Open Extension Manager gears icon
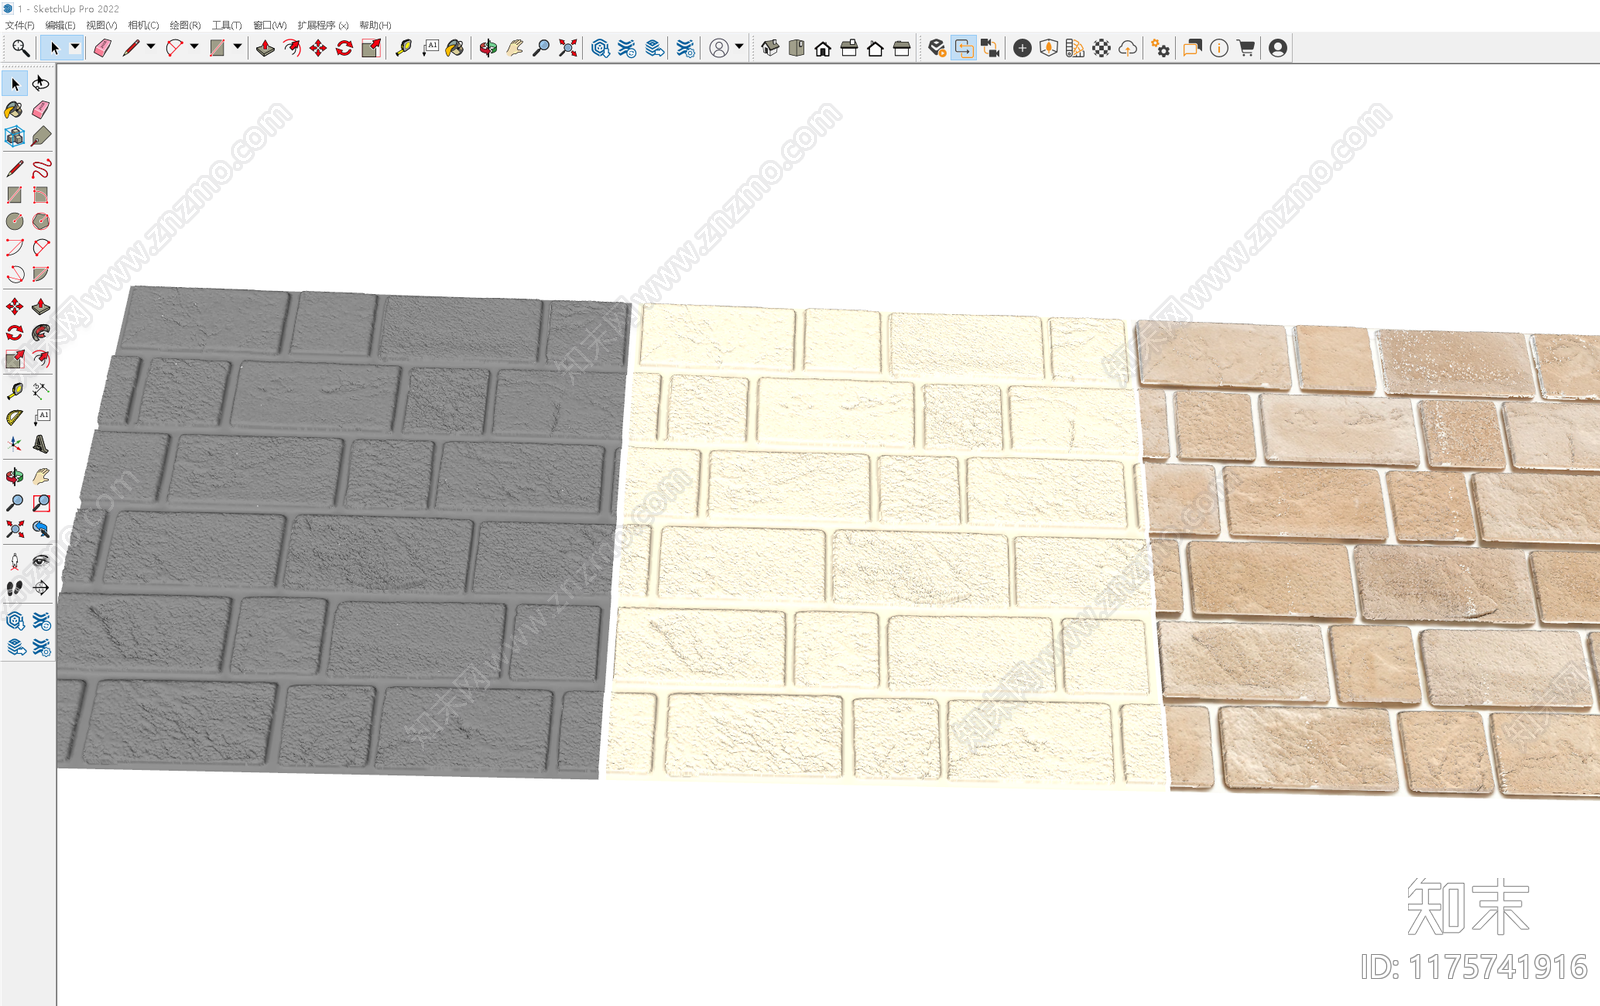The width and height of the screenshot is (1600, 1006). click(x=1160, y=48)
